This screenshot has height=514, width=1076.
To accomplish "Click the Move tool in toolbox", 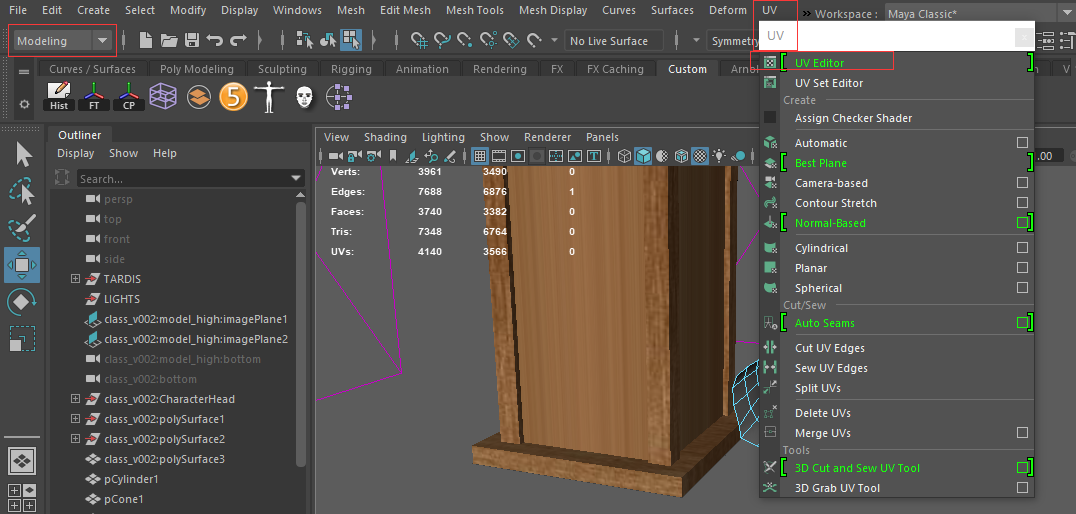I will tap(22, 265).
